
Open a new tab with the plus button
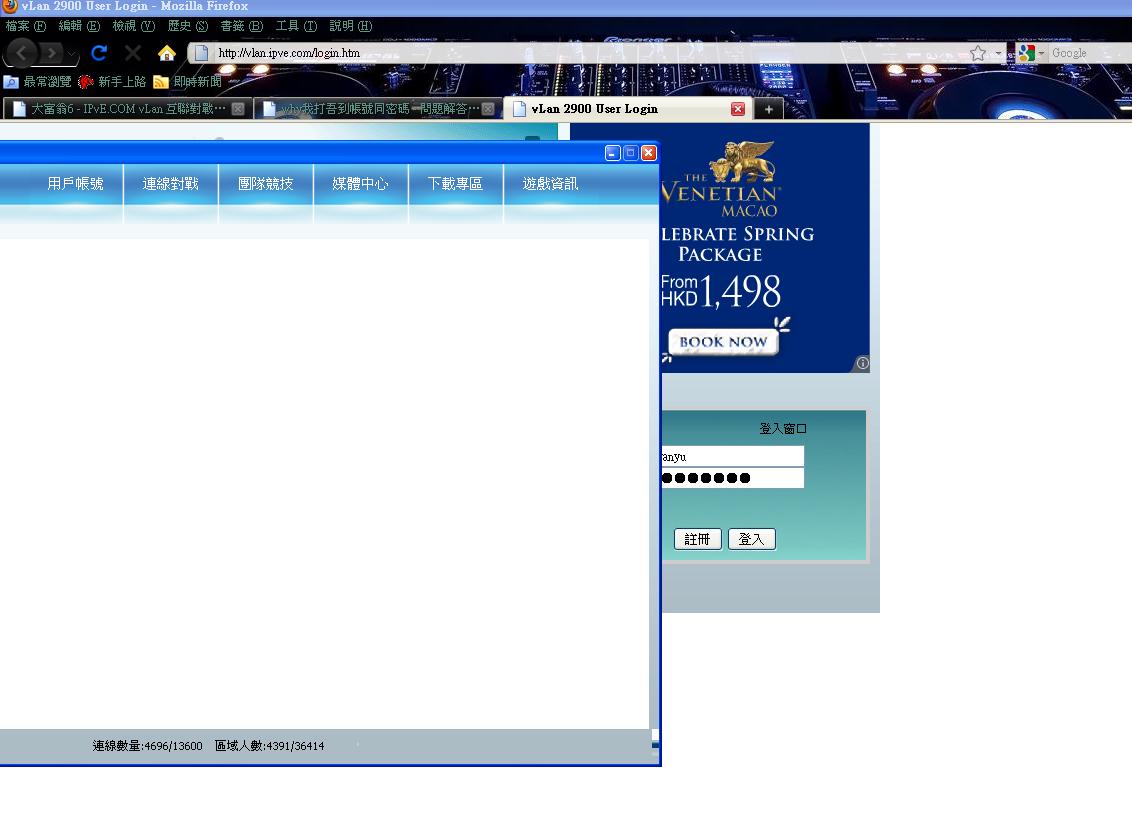pyautogui.click(x=769, y=109)
